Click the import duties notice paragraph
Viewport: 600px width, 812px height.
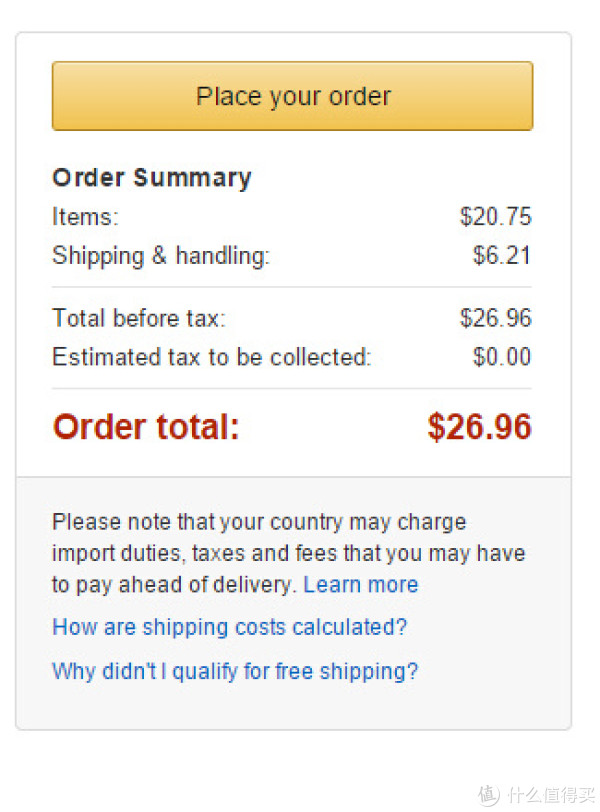click(x=289, y=553)
